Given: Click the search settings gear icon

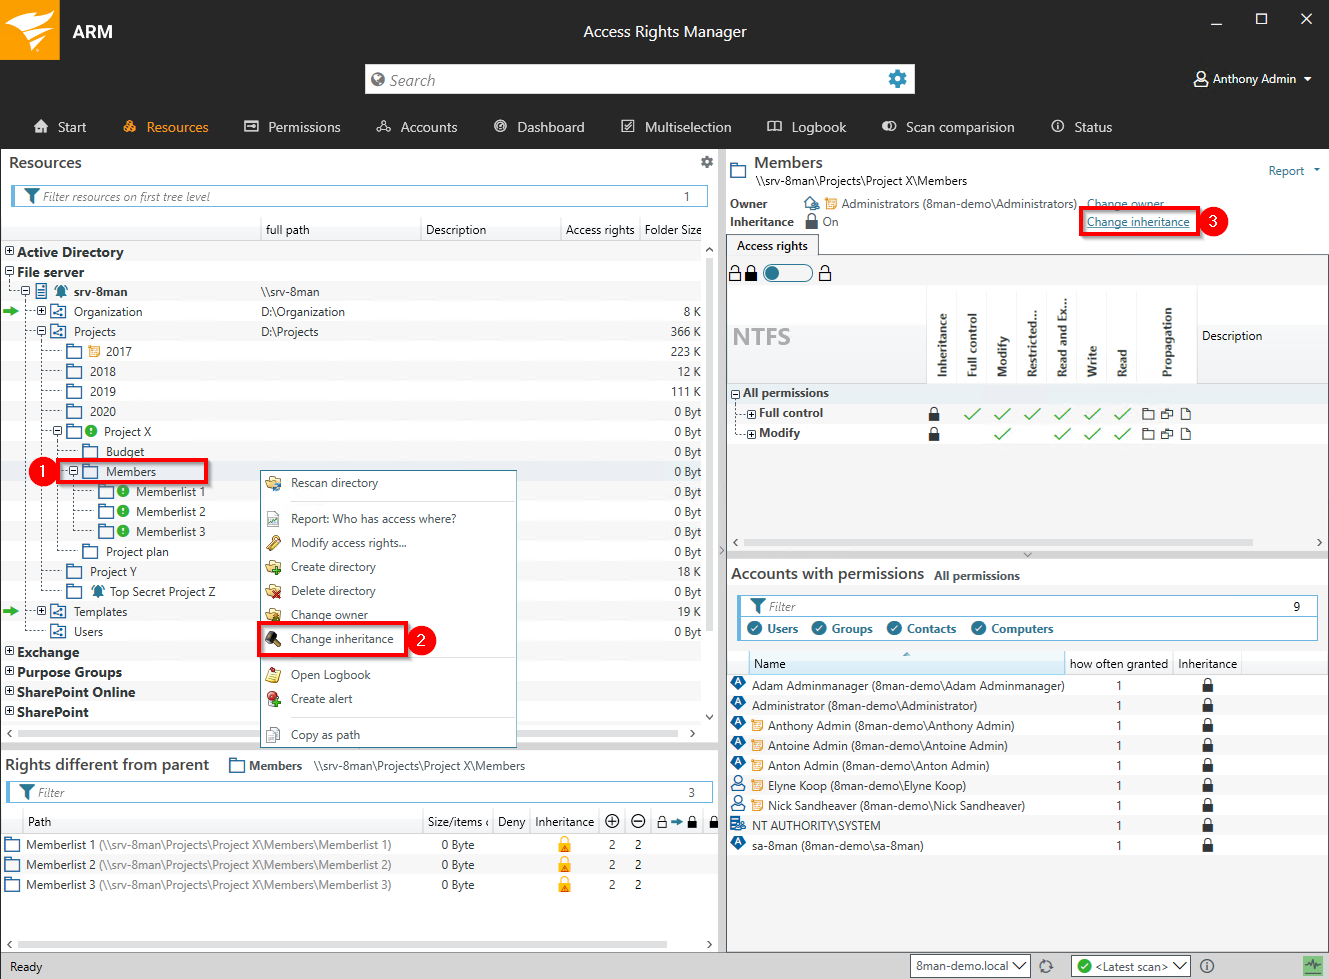Looking at the screenshot, I should (x=897, y=79).
